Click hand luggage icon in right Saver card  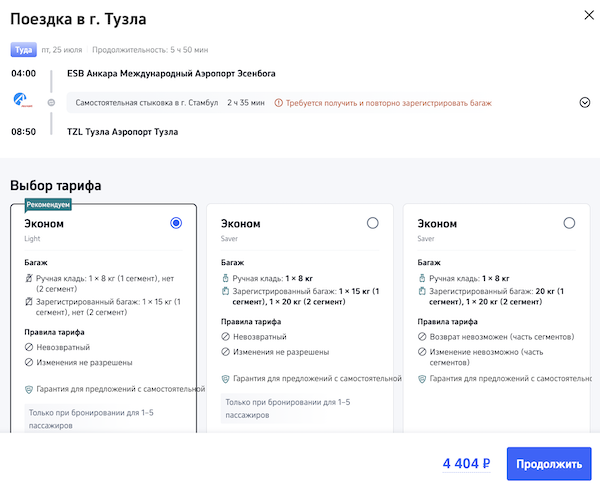click(422, 277)
